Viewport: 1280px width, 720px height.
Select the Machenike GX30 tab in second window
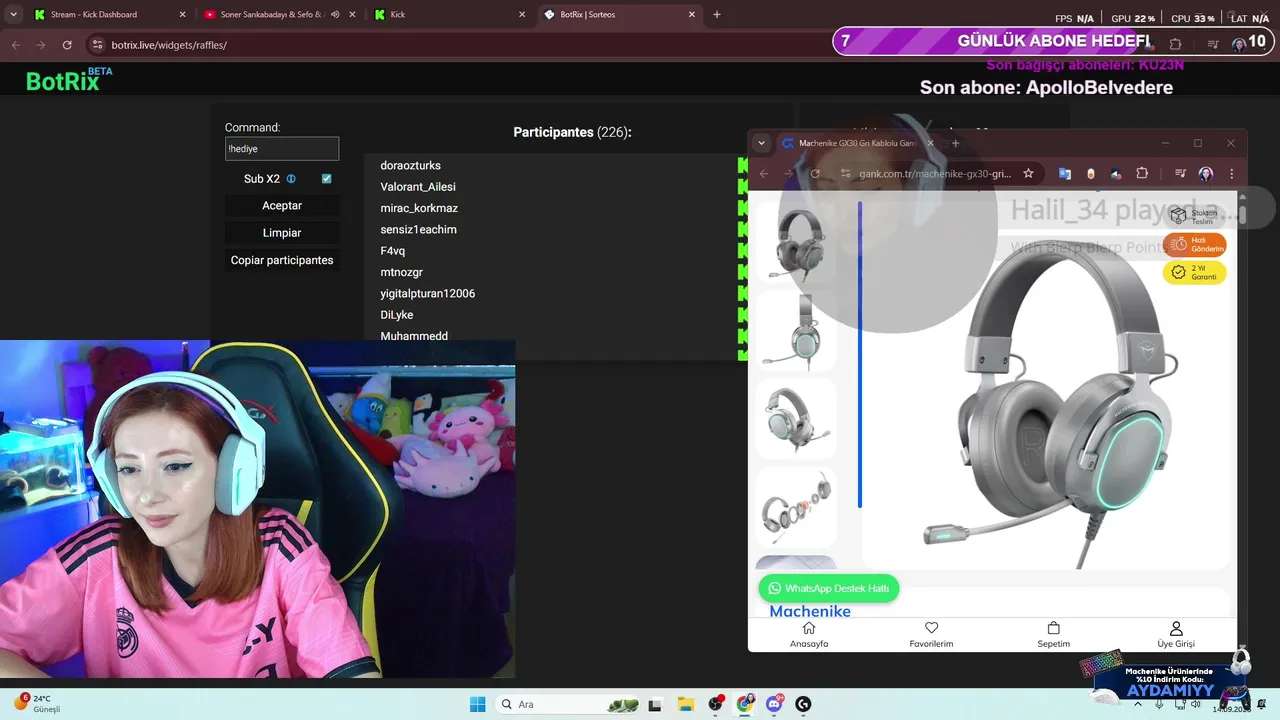(x=857, y=143)
